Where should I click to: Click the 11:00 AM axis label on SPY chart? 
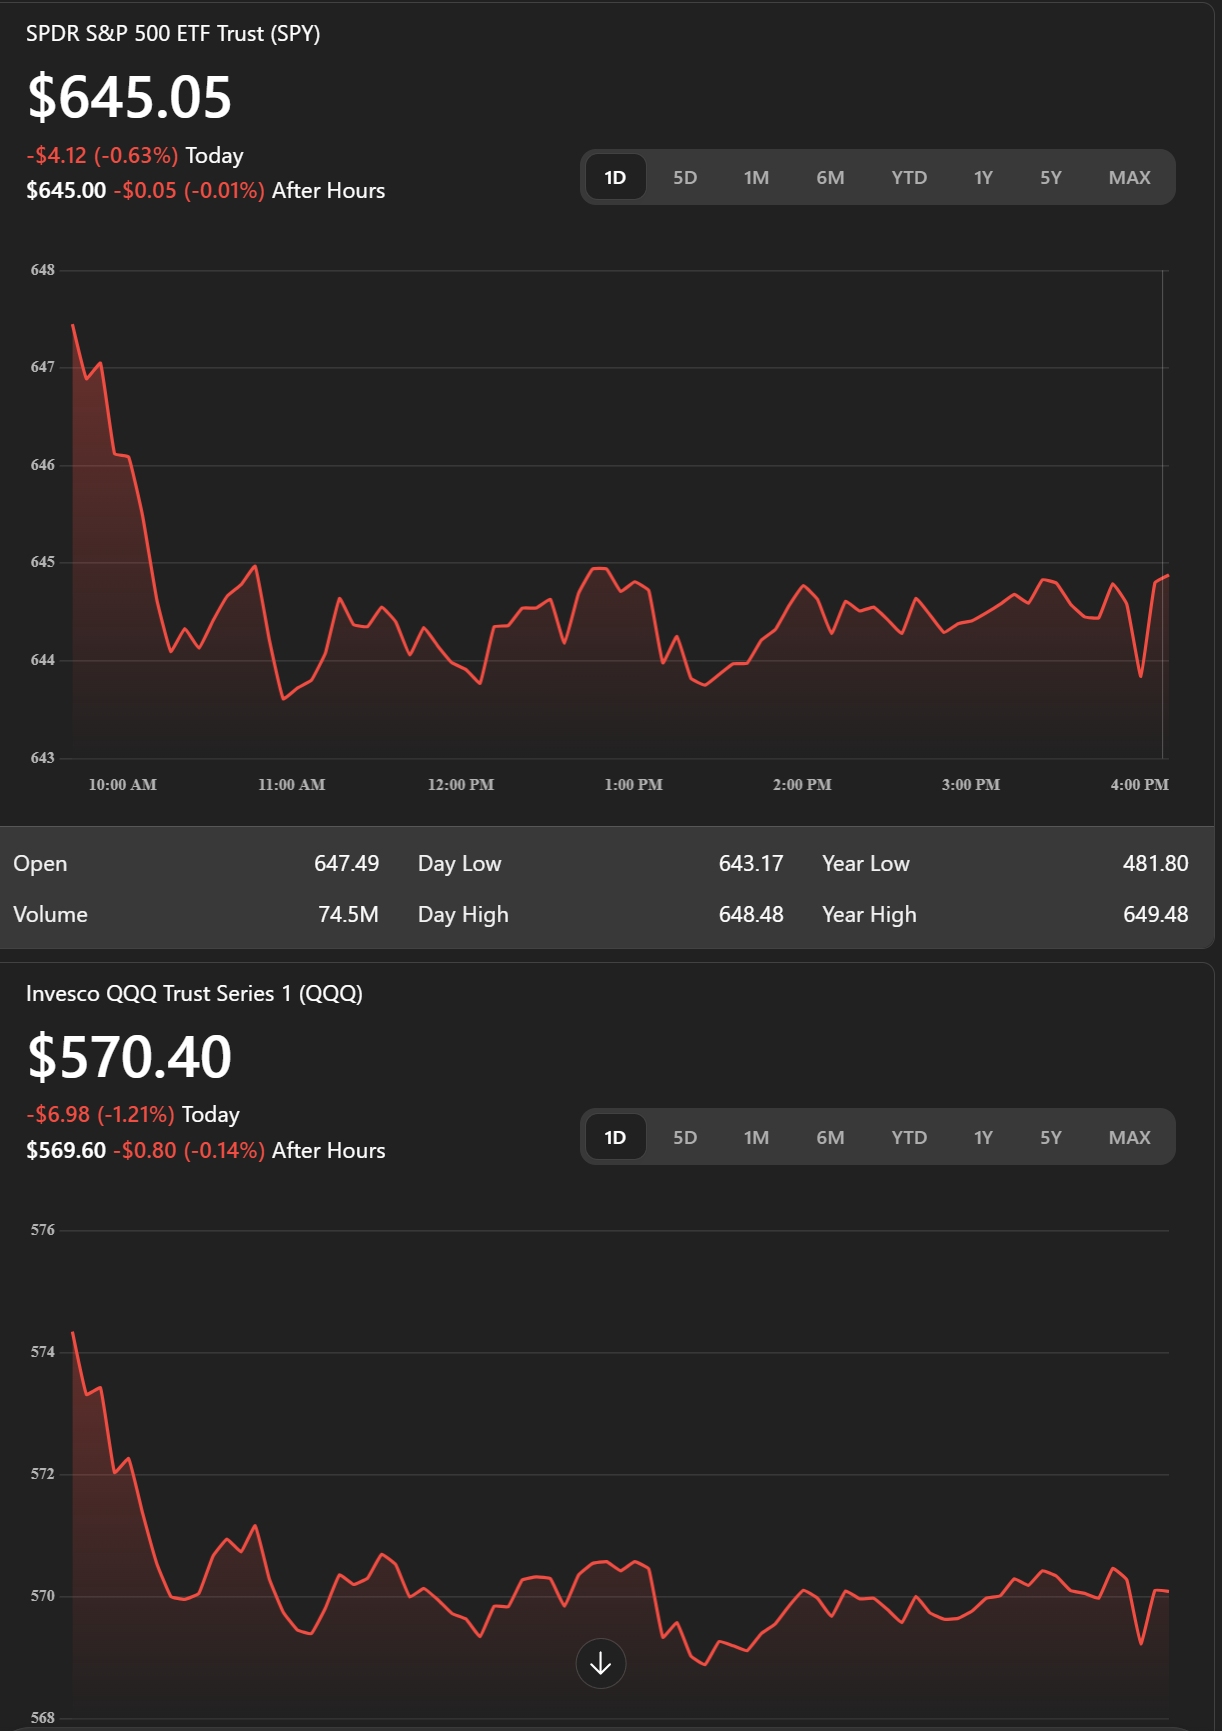coord(292,785)
